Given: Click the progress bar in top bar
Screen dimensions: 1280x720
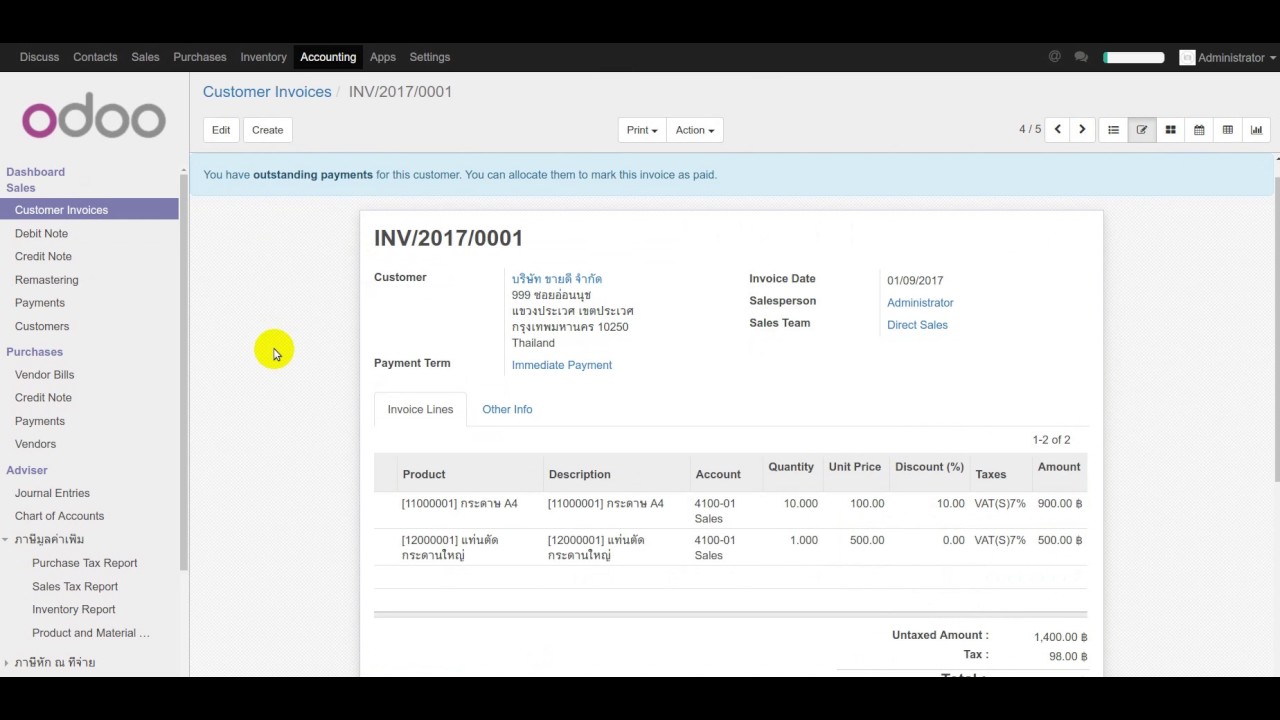Looking at the screenshot, I should pos(1134,57).
